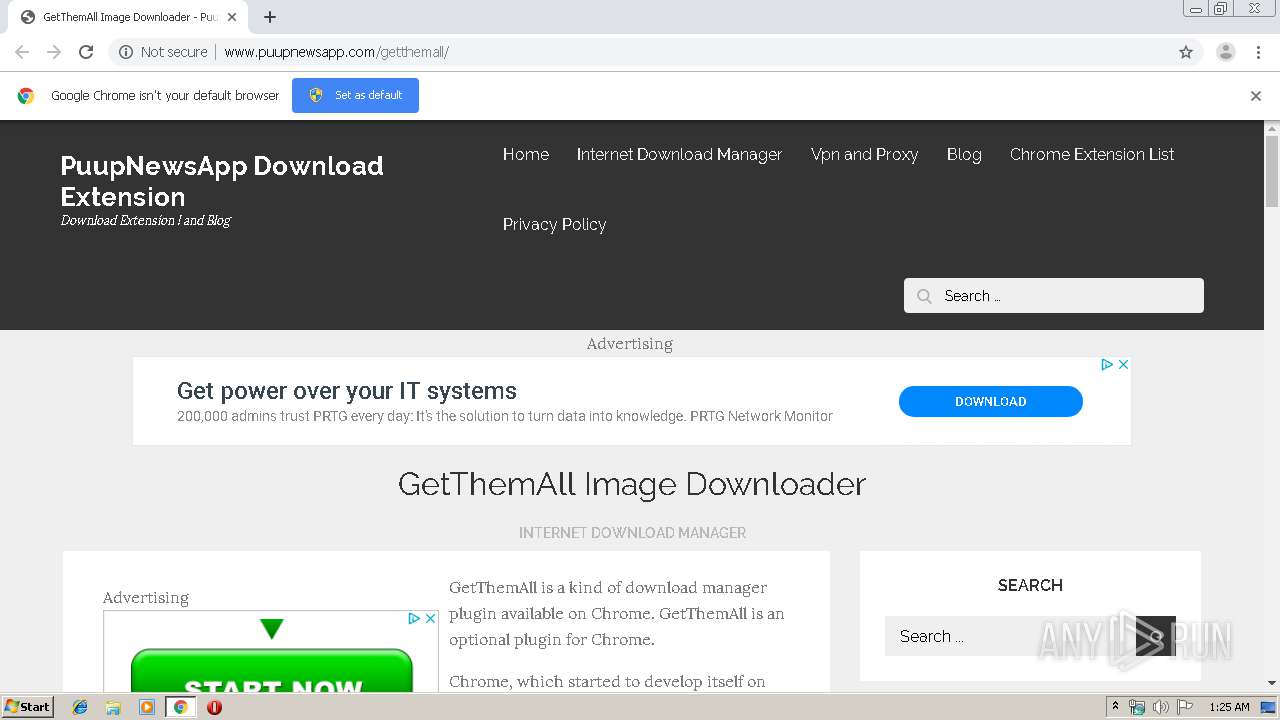Open Internet Explorer from taskbar
This screenshot has width=1280, height=720.
click(80, 707)
